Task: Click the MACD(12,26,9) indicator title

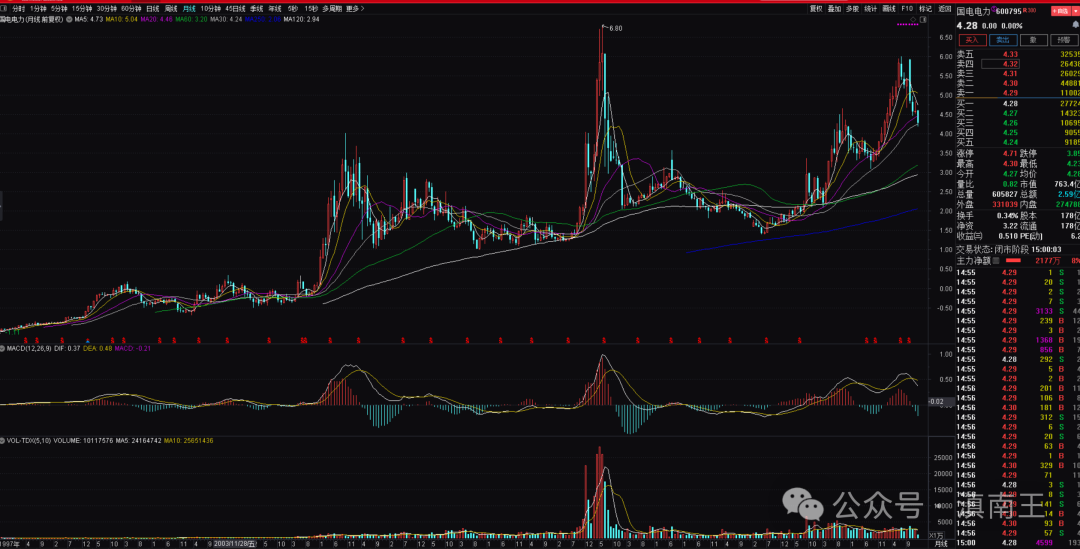Action: click(x=28, y=349)
